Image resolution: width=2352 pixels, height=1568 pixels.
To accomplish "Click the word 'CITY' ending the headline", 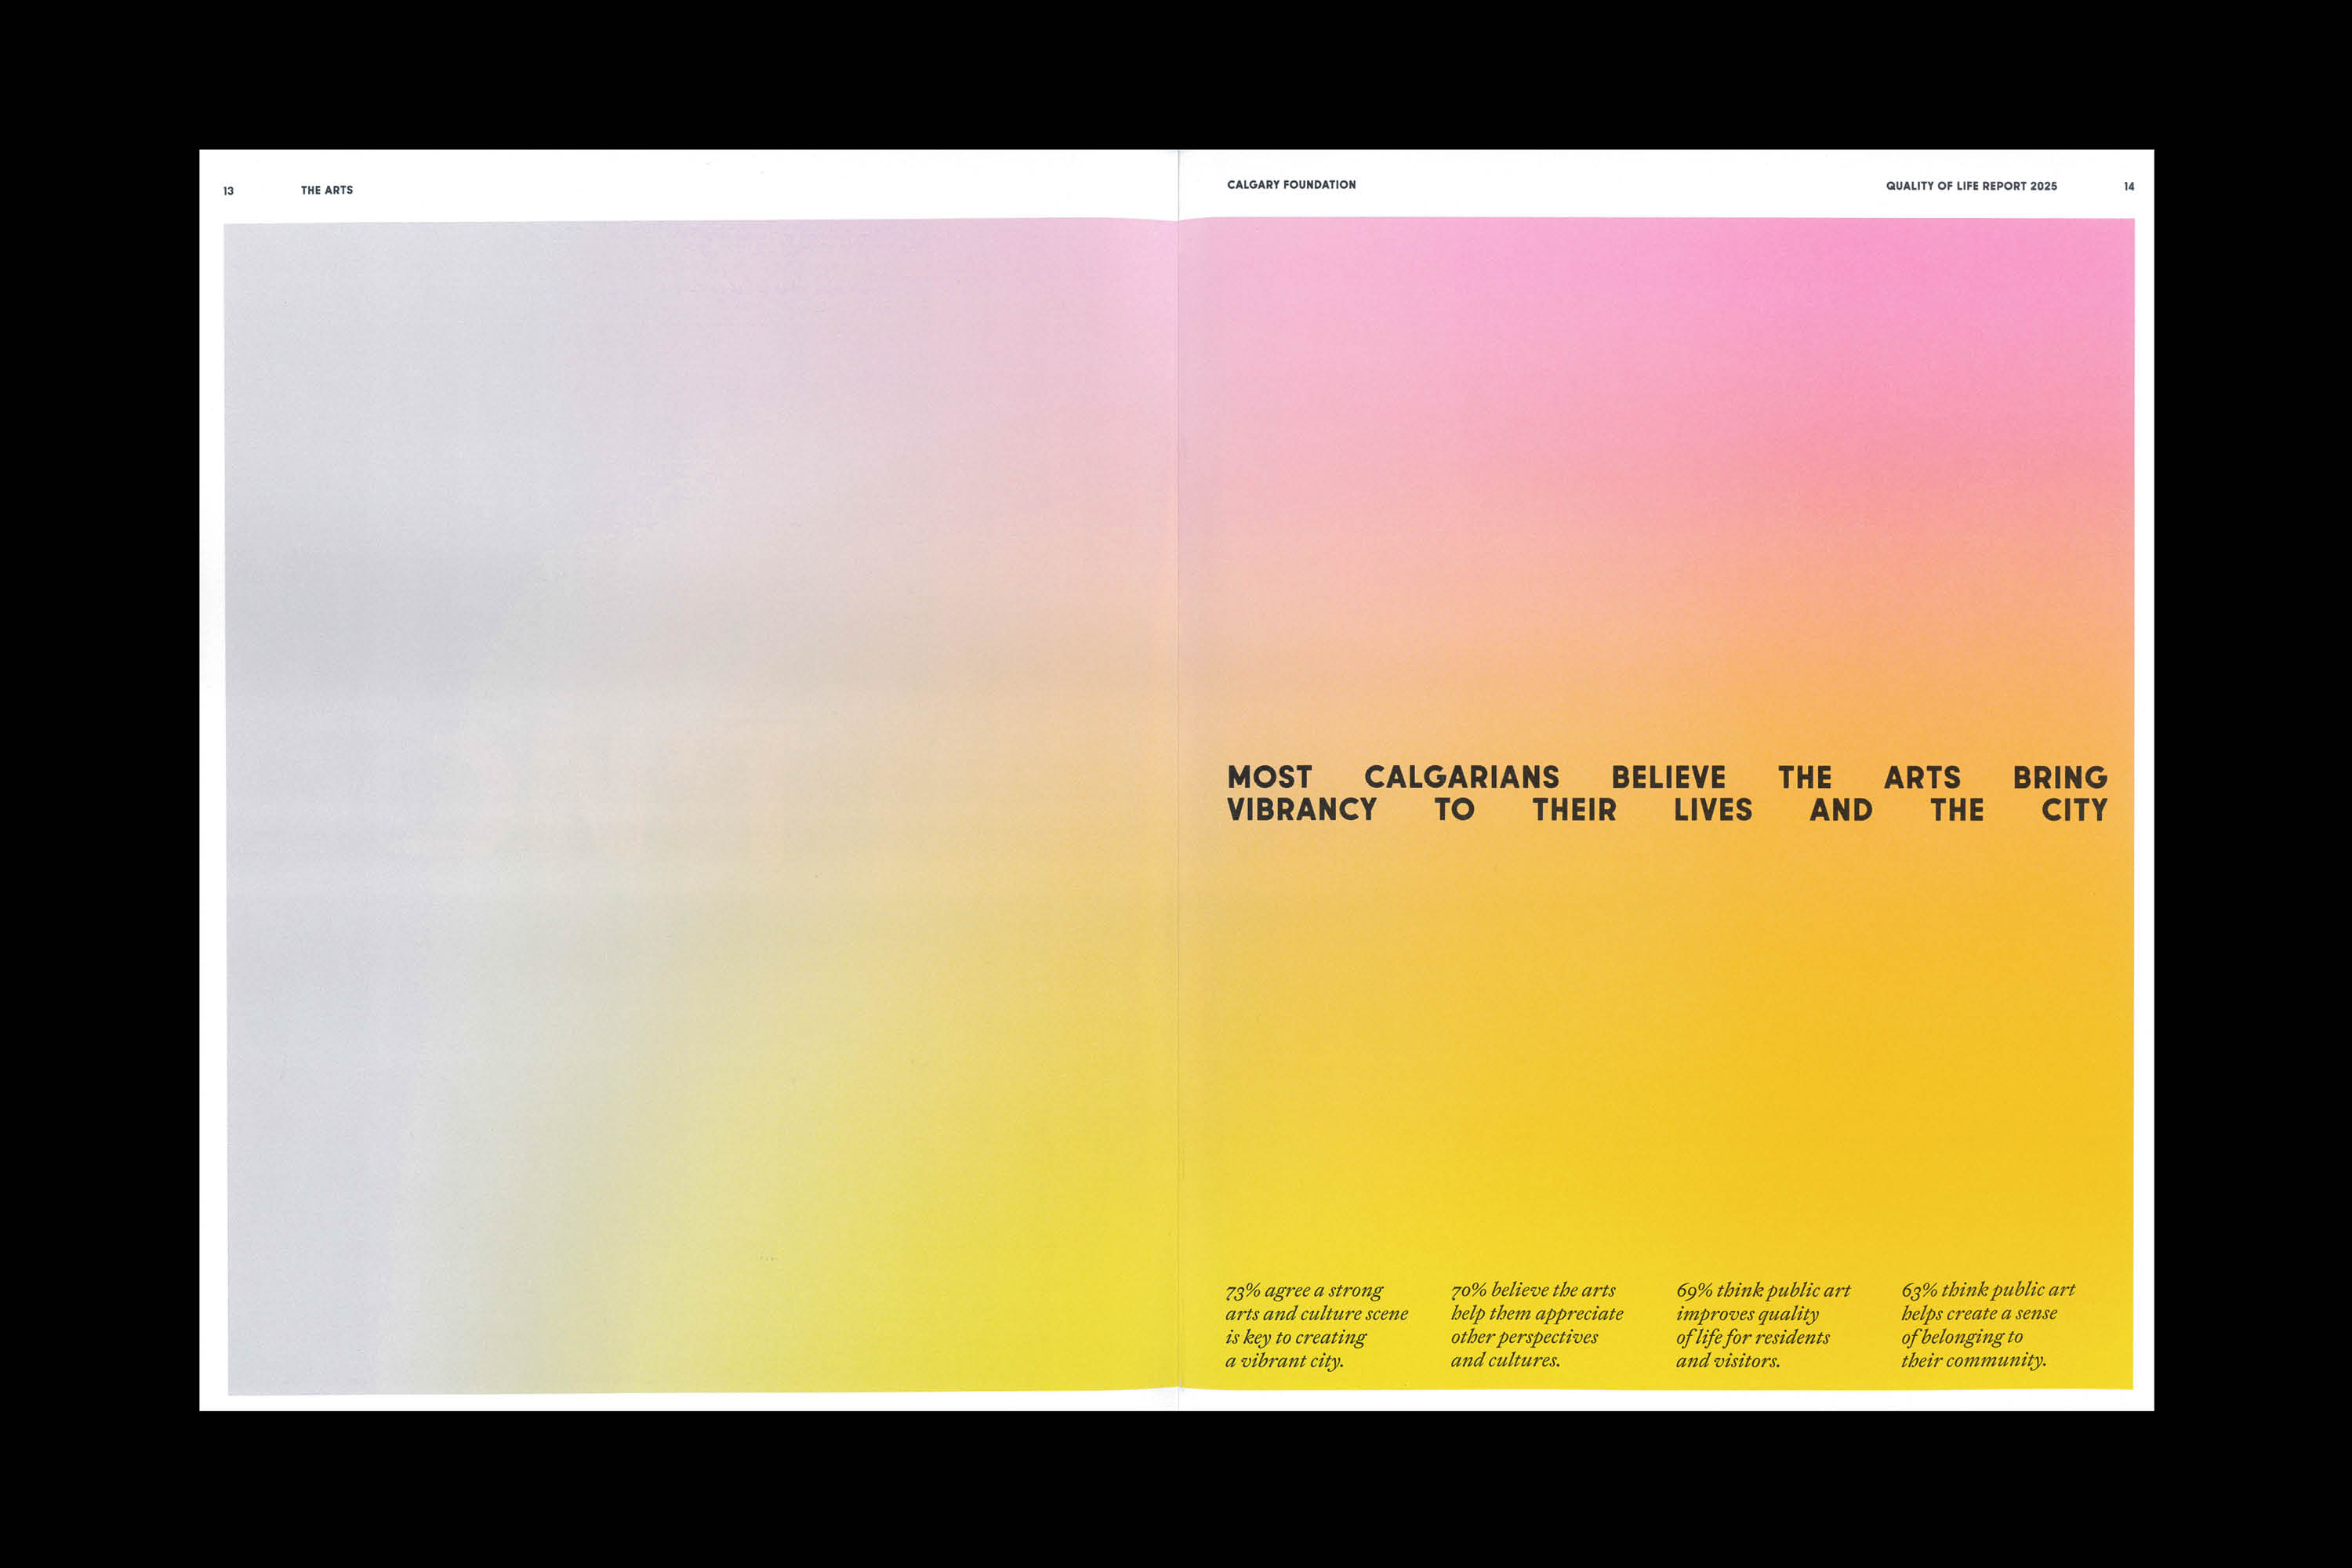I will tap(2074, 810).
